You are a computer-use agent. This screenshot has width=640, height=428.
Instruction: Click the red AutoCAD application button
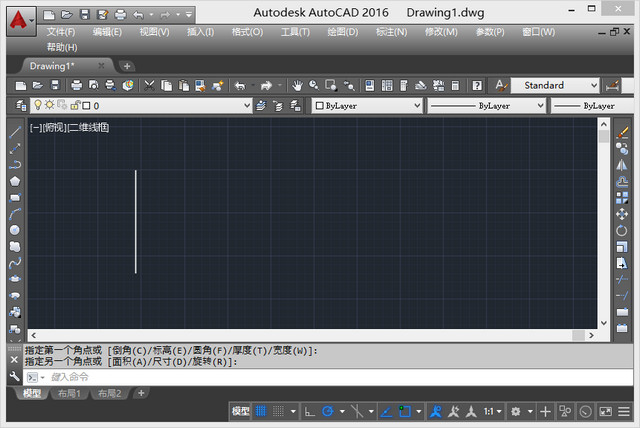click(21, 21)
